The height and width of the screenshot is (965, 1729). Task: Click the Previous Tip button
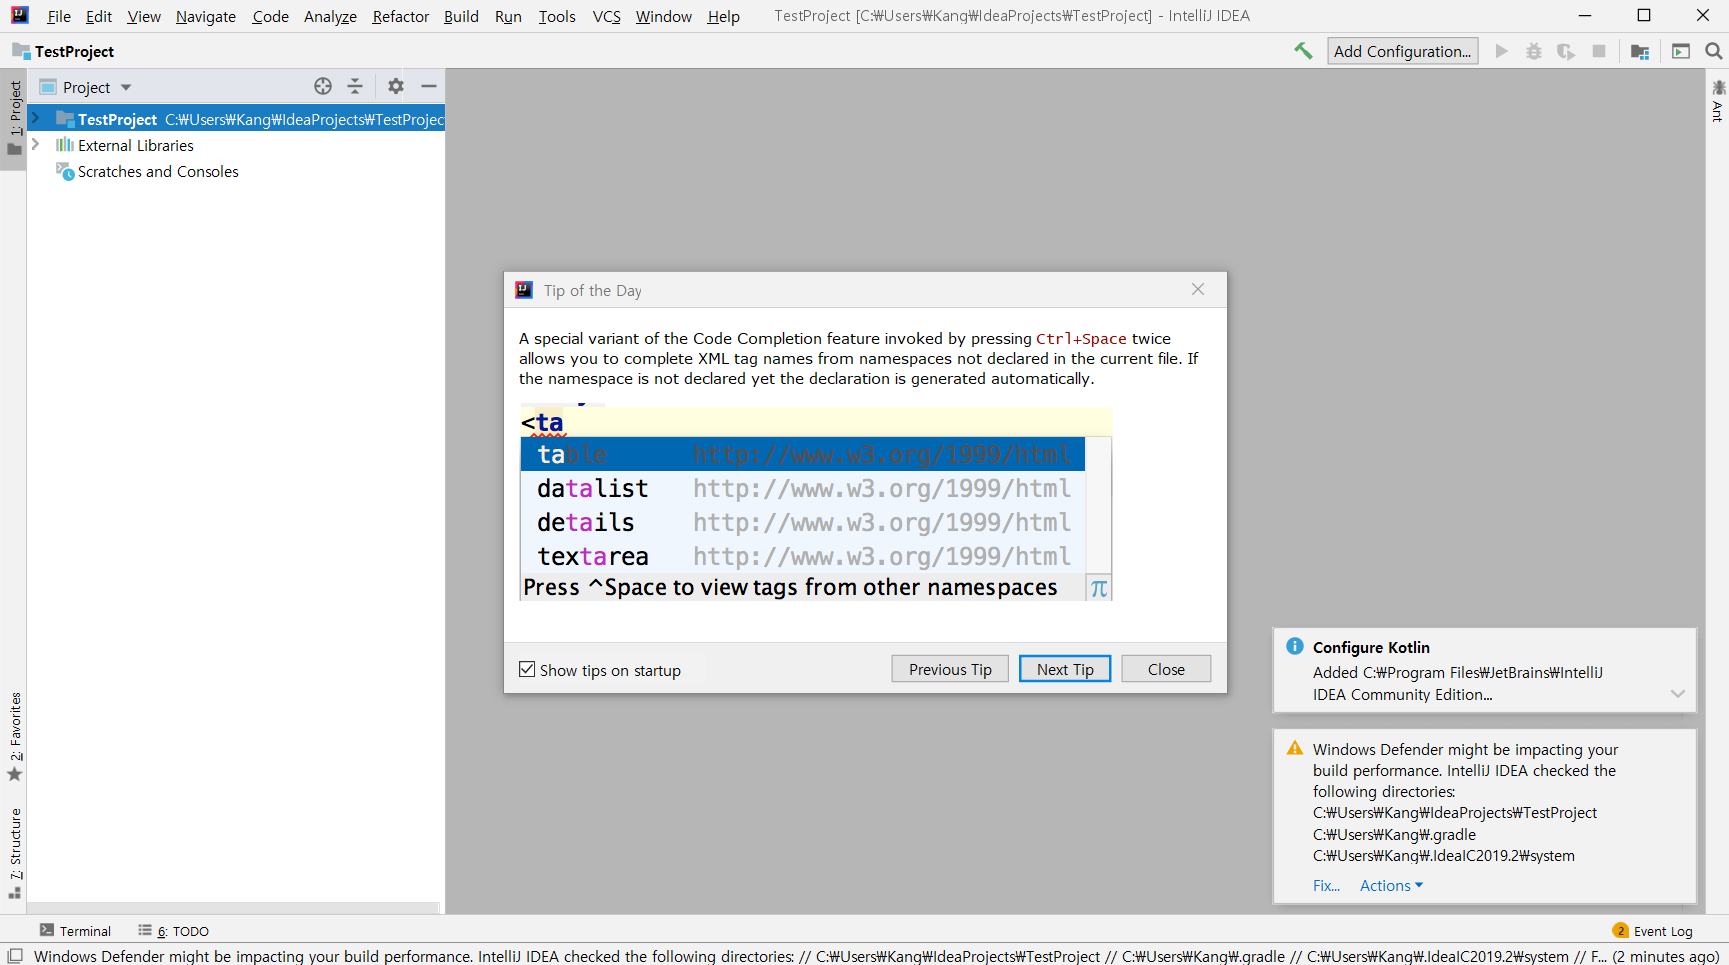[x=950, y=669]
